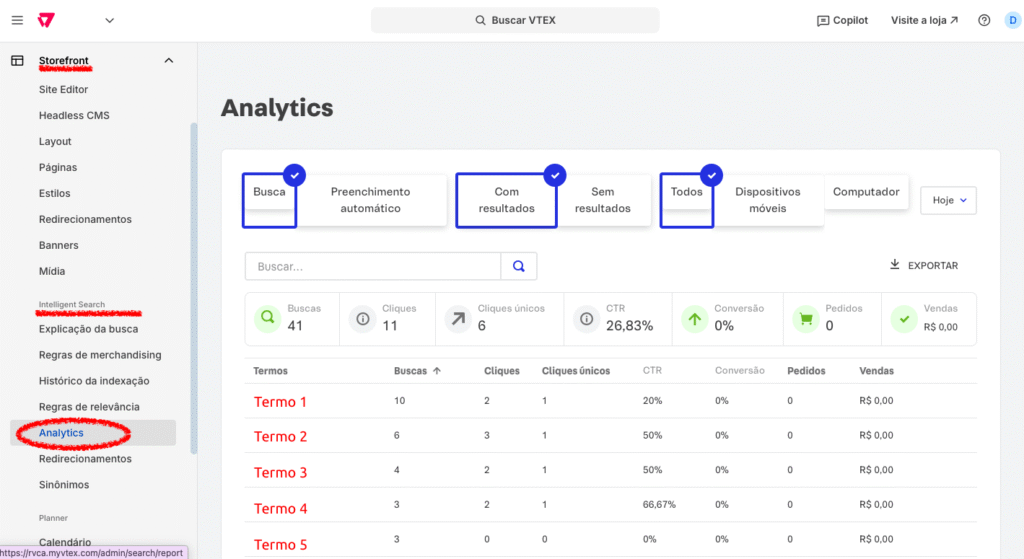Open the help question mark icon
The width and height of the screenshot is (1024, 559).
click(984, 20)
